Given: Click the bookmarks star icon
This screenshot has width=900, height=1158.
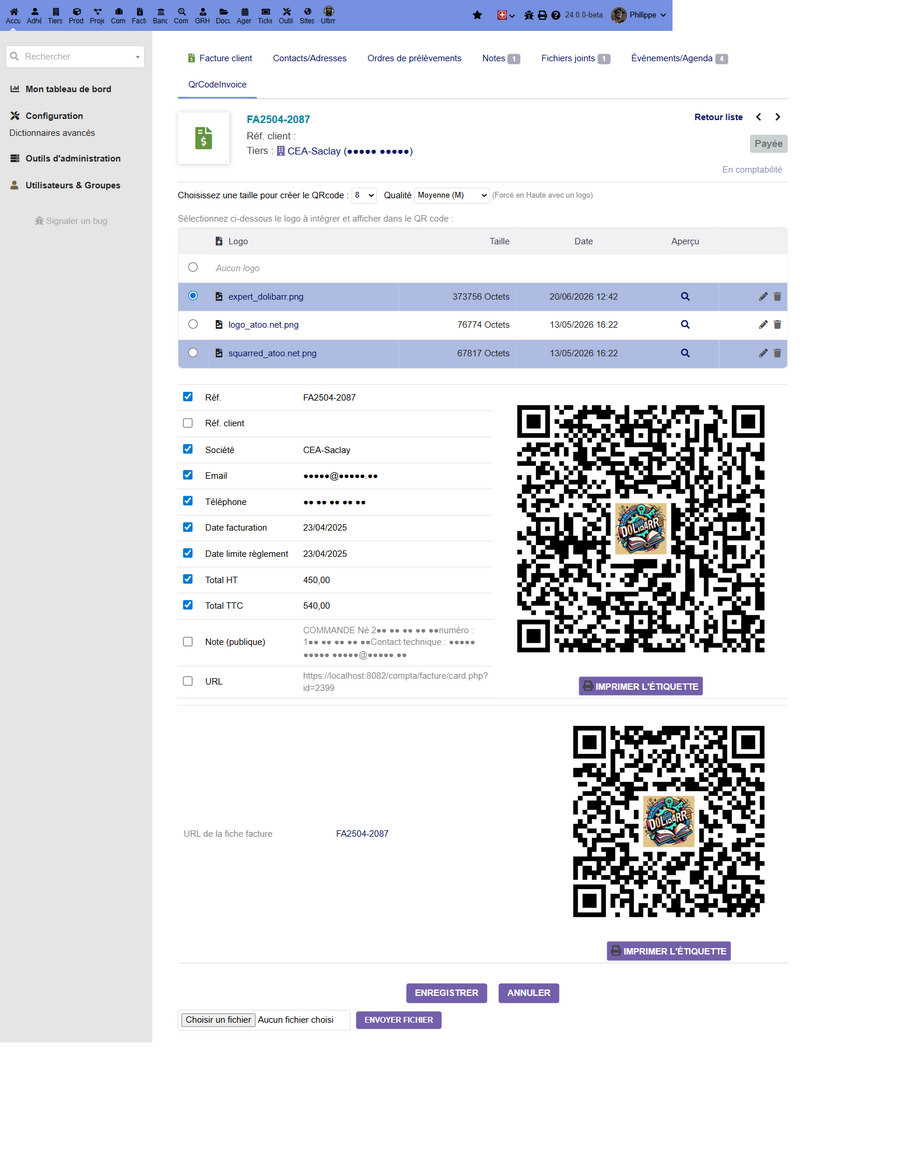Looking at the screenshot, I should 477,15.
